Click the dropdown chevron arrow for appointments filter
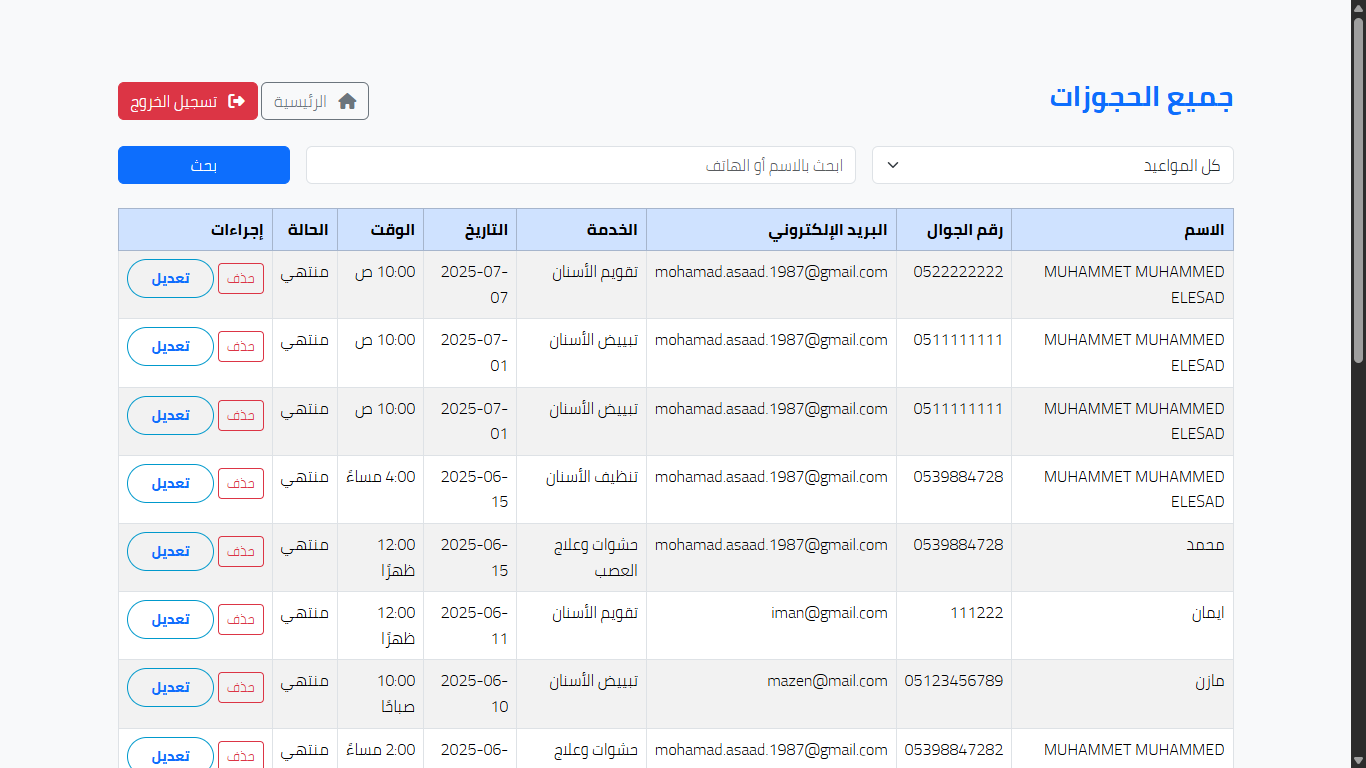1366x768 pixels. pyautogui.click(x=893, y=165)
